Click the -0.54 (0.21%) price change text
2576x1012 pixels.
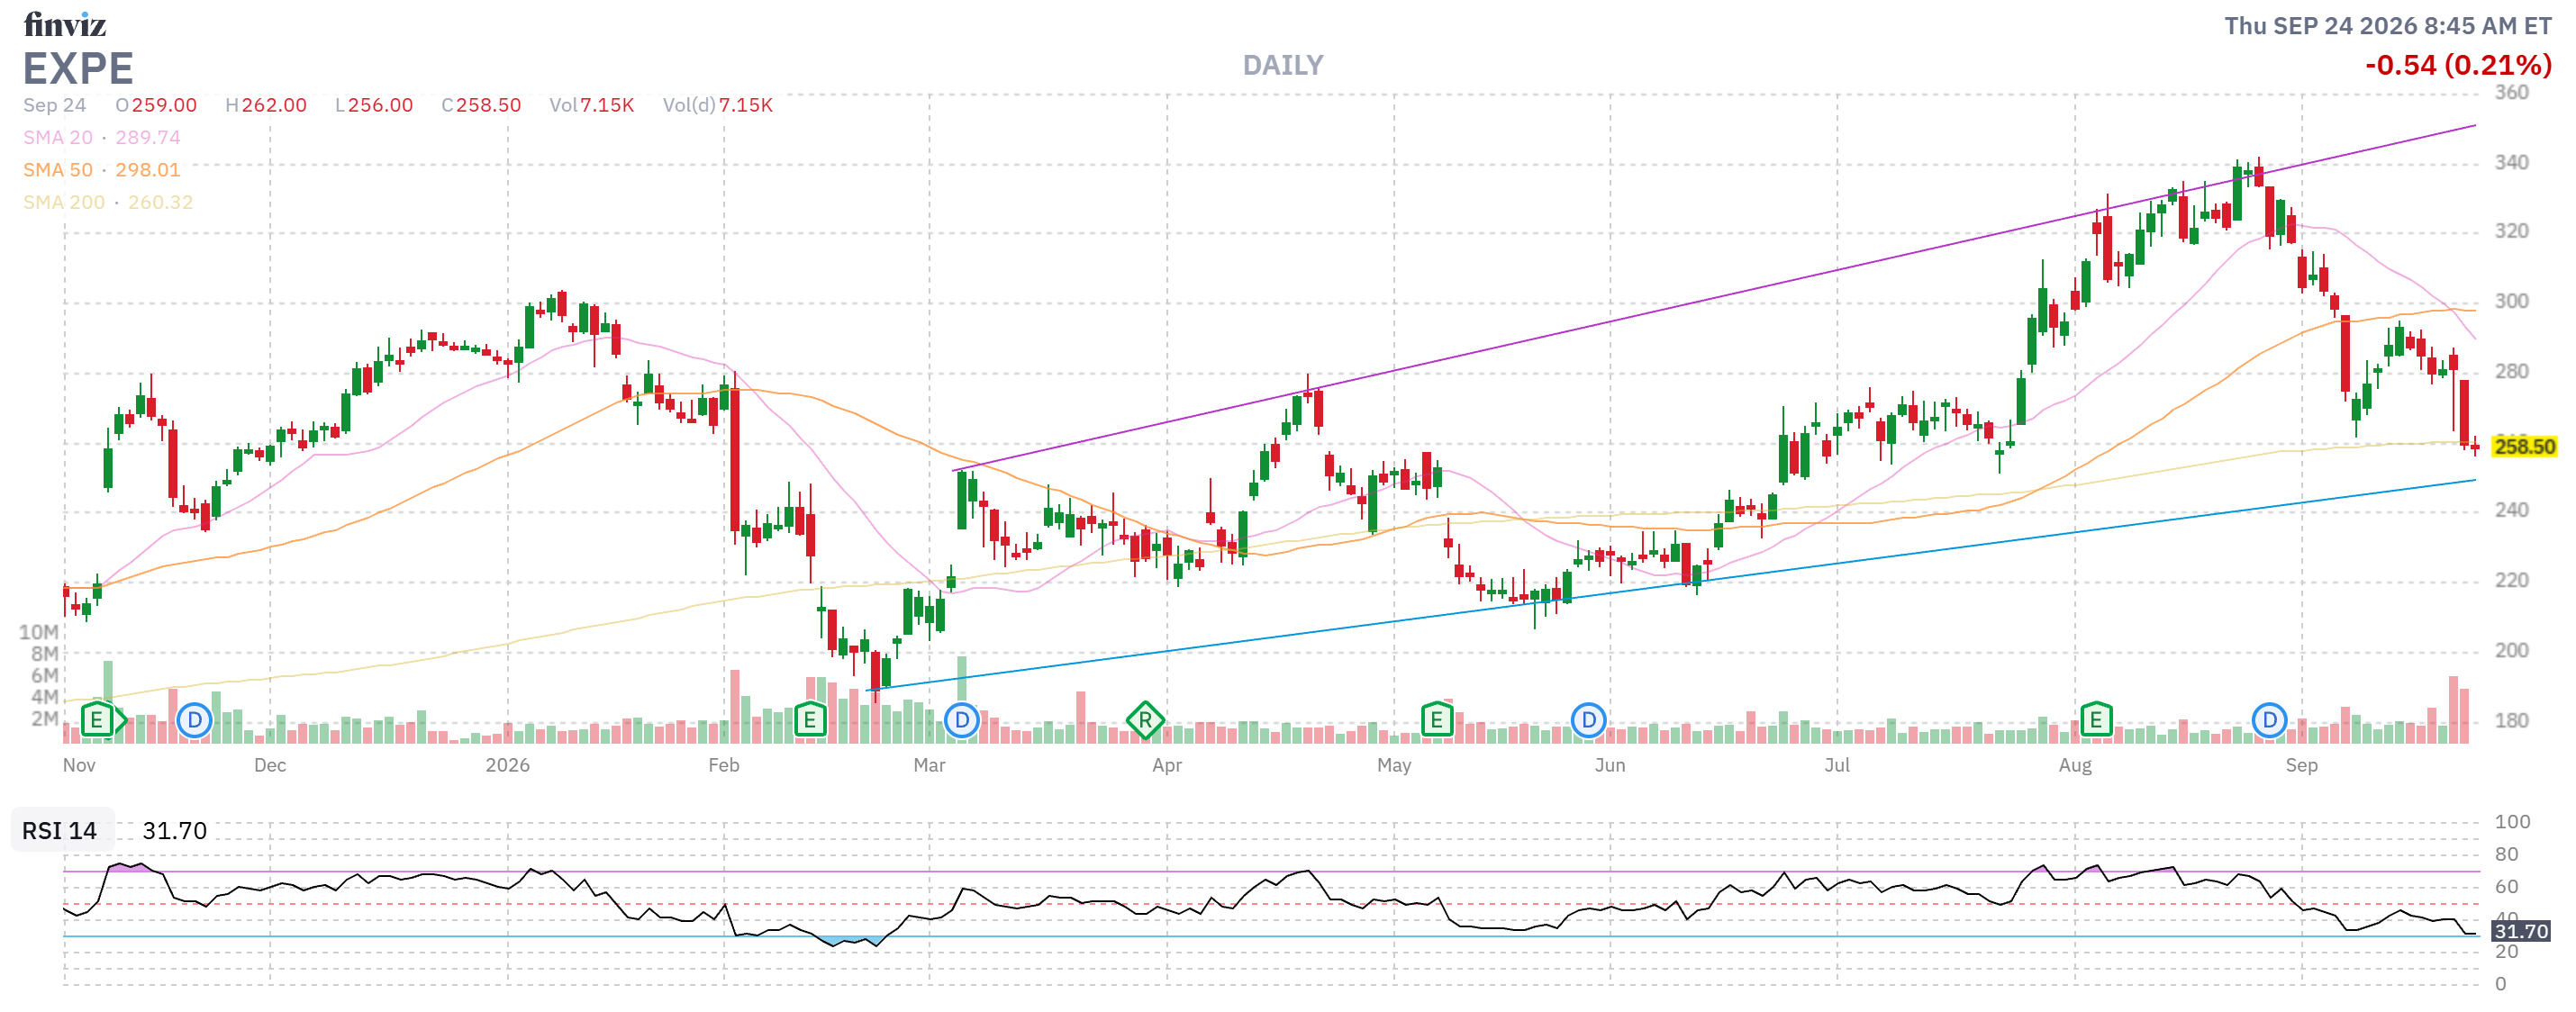click(2457, 65)
